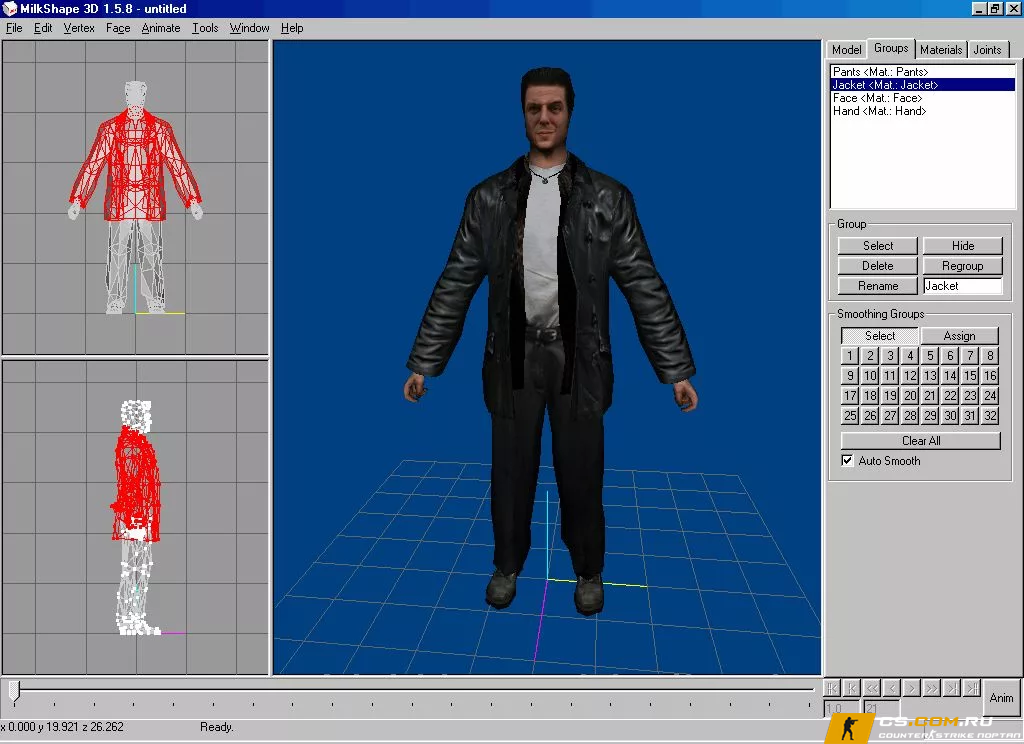Switch to the Model tab

pyautogui.click(x=846, y=50)
